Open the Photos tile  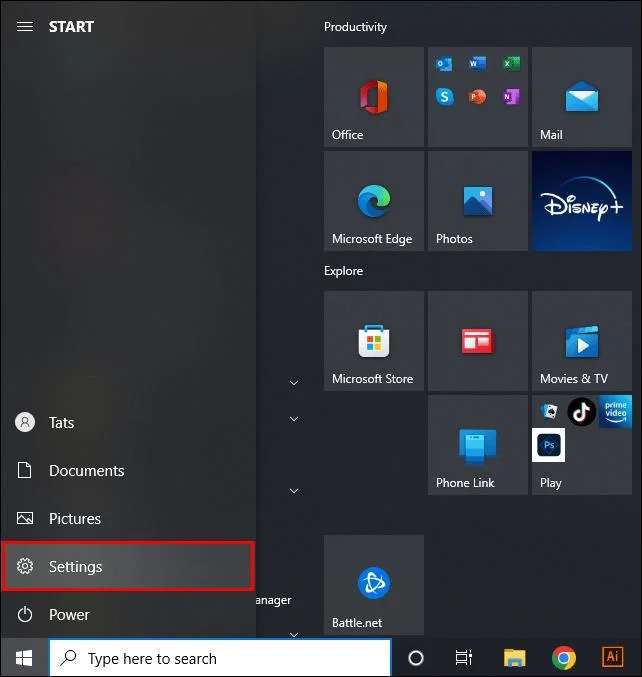click(x=478, y=201)
